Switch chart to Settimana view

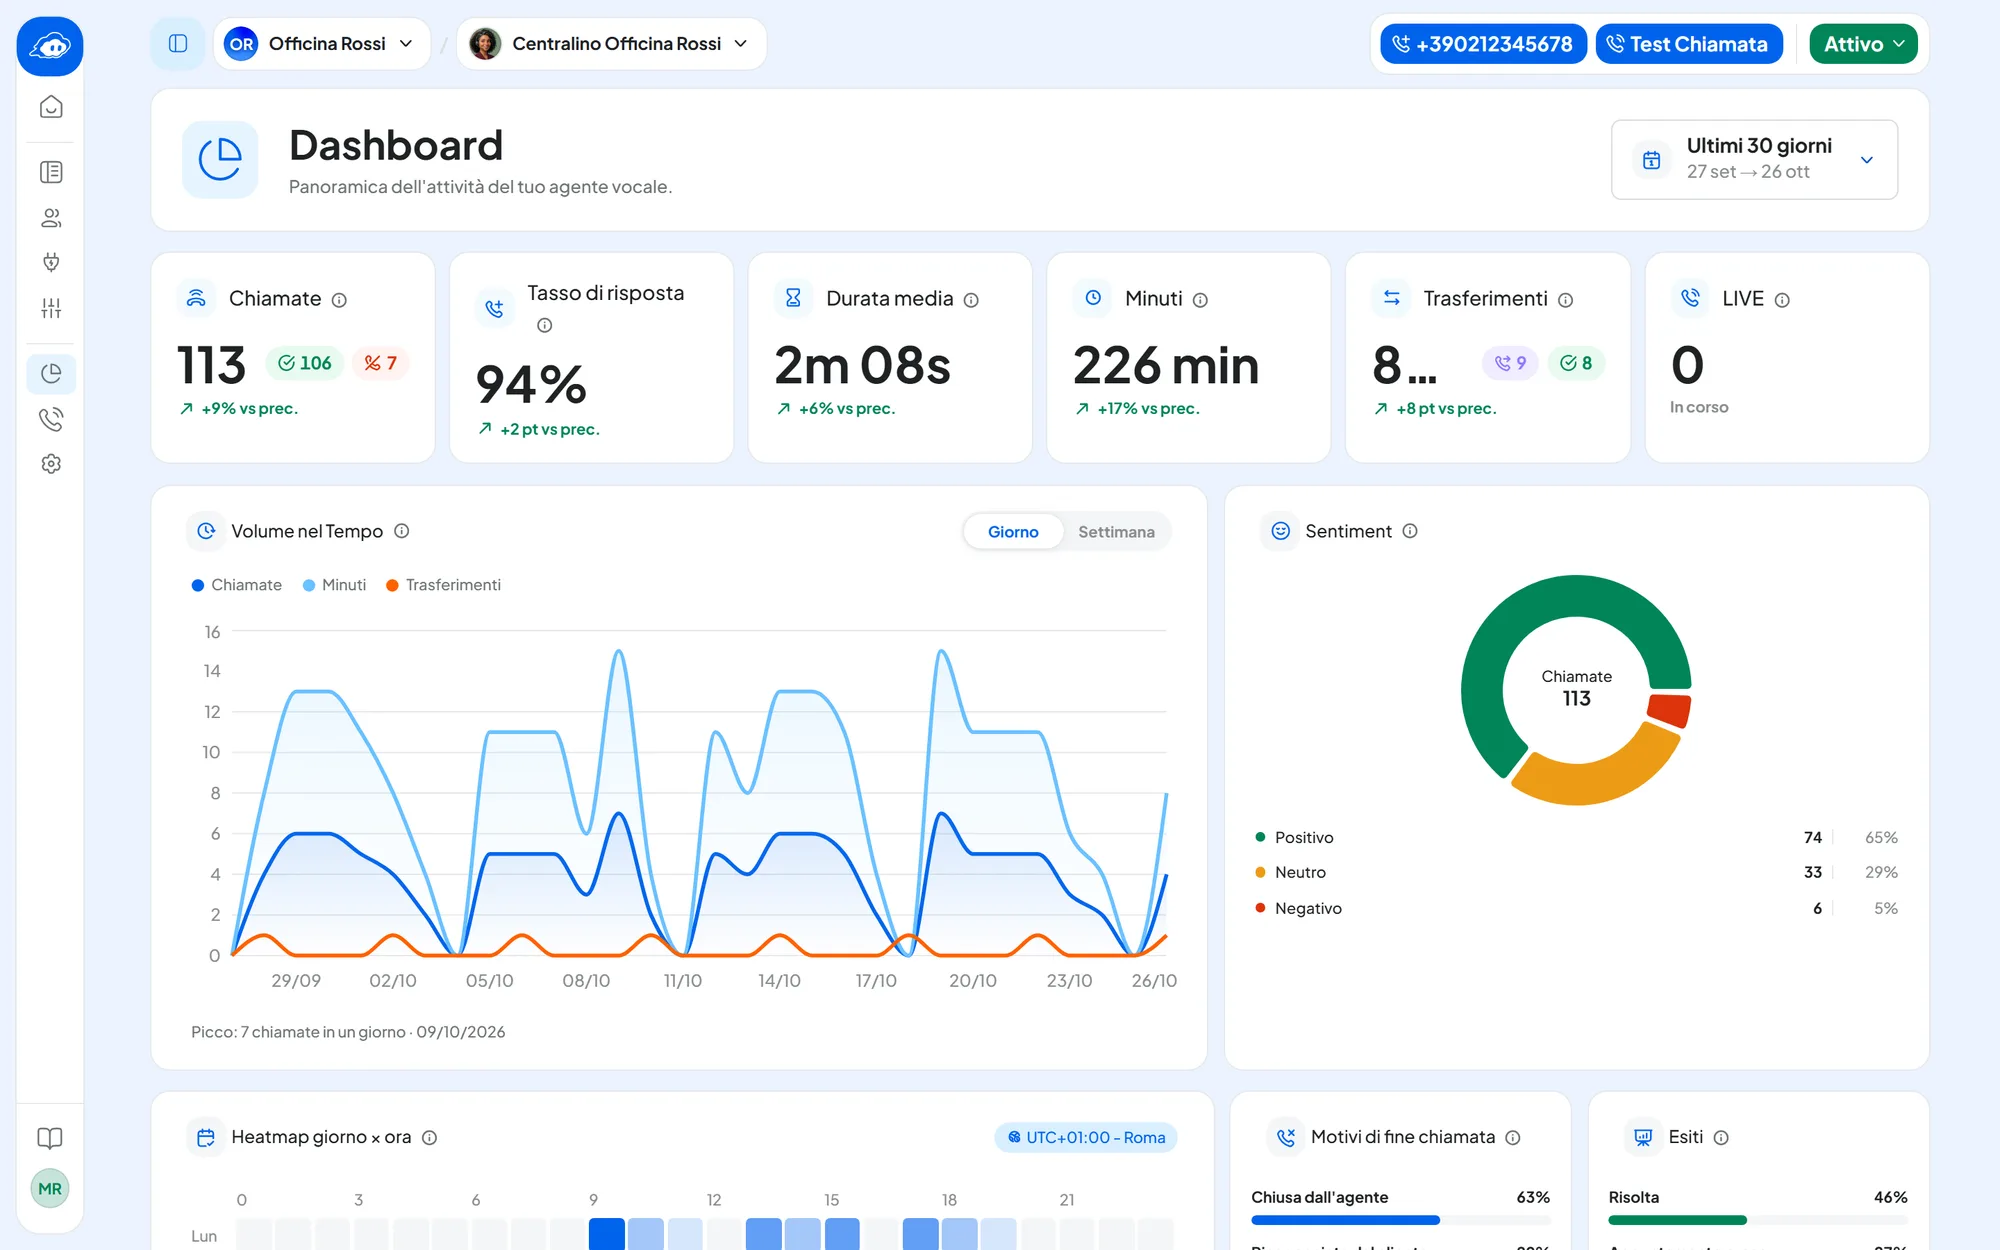coord(1116,532)
